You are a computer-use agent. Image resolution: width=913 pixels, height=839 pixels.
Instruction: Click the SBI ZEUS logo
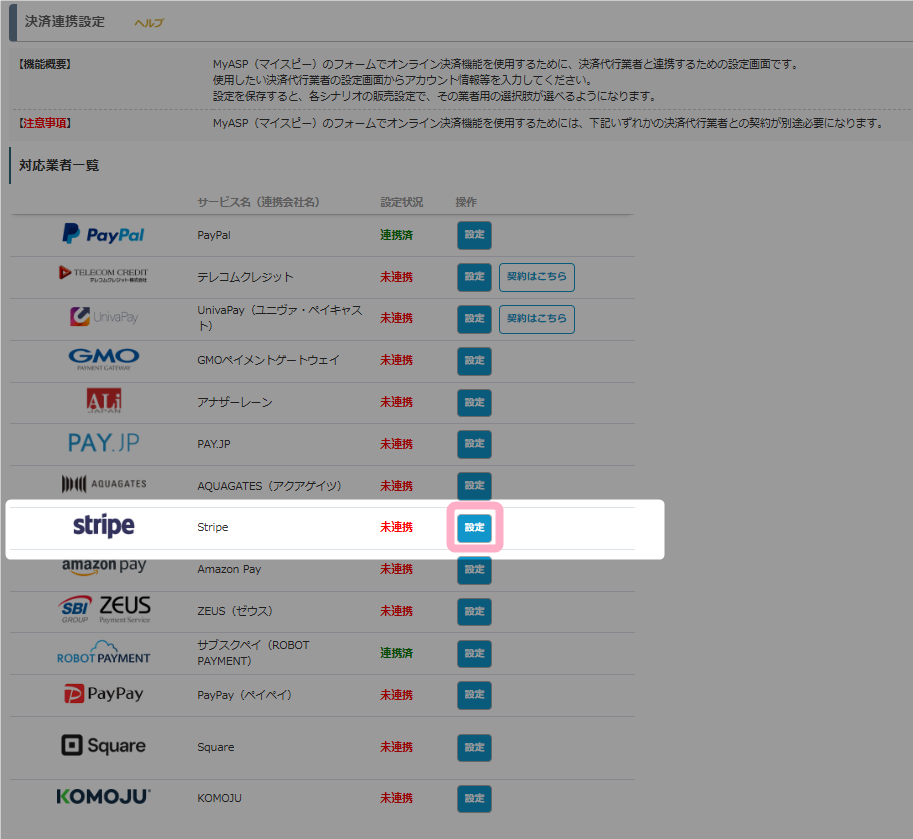[x=103, y=609]
